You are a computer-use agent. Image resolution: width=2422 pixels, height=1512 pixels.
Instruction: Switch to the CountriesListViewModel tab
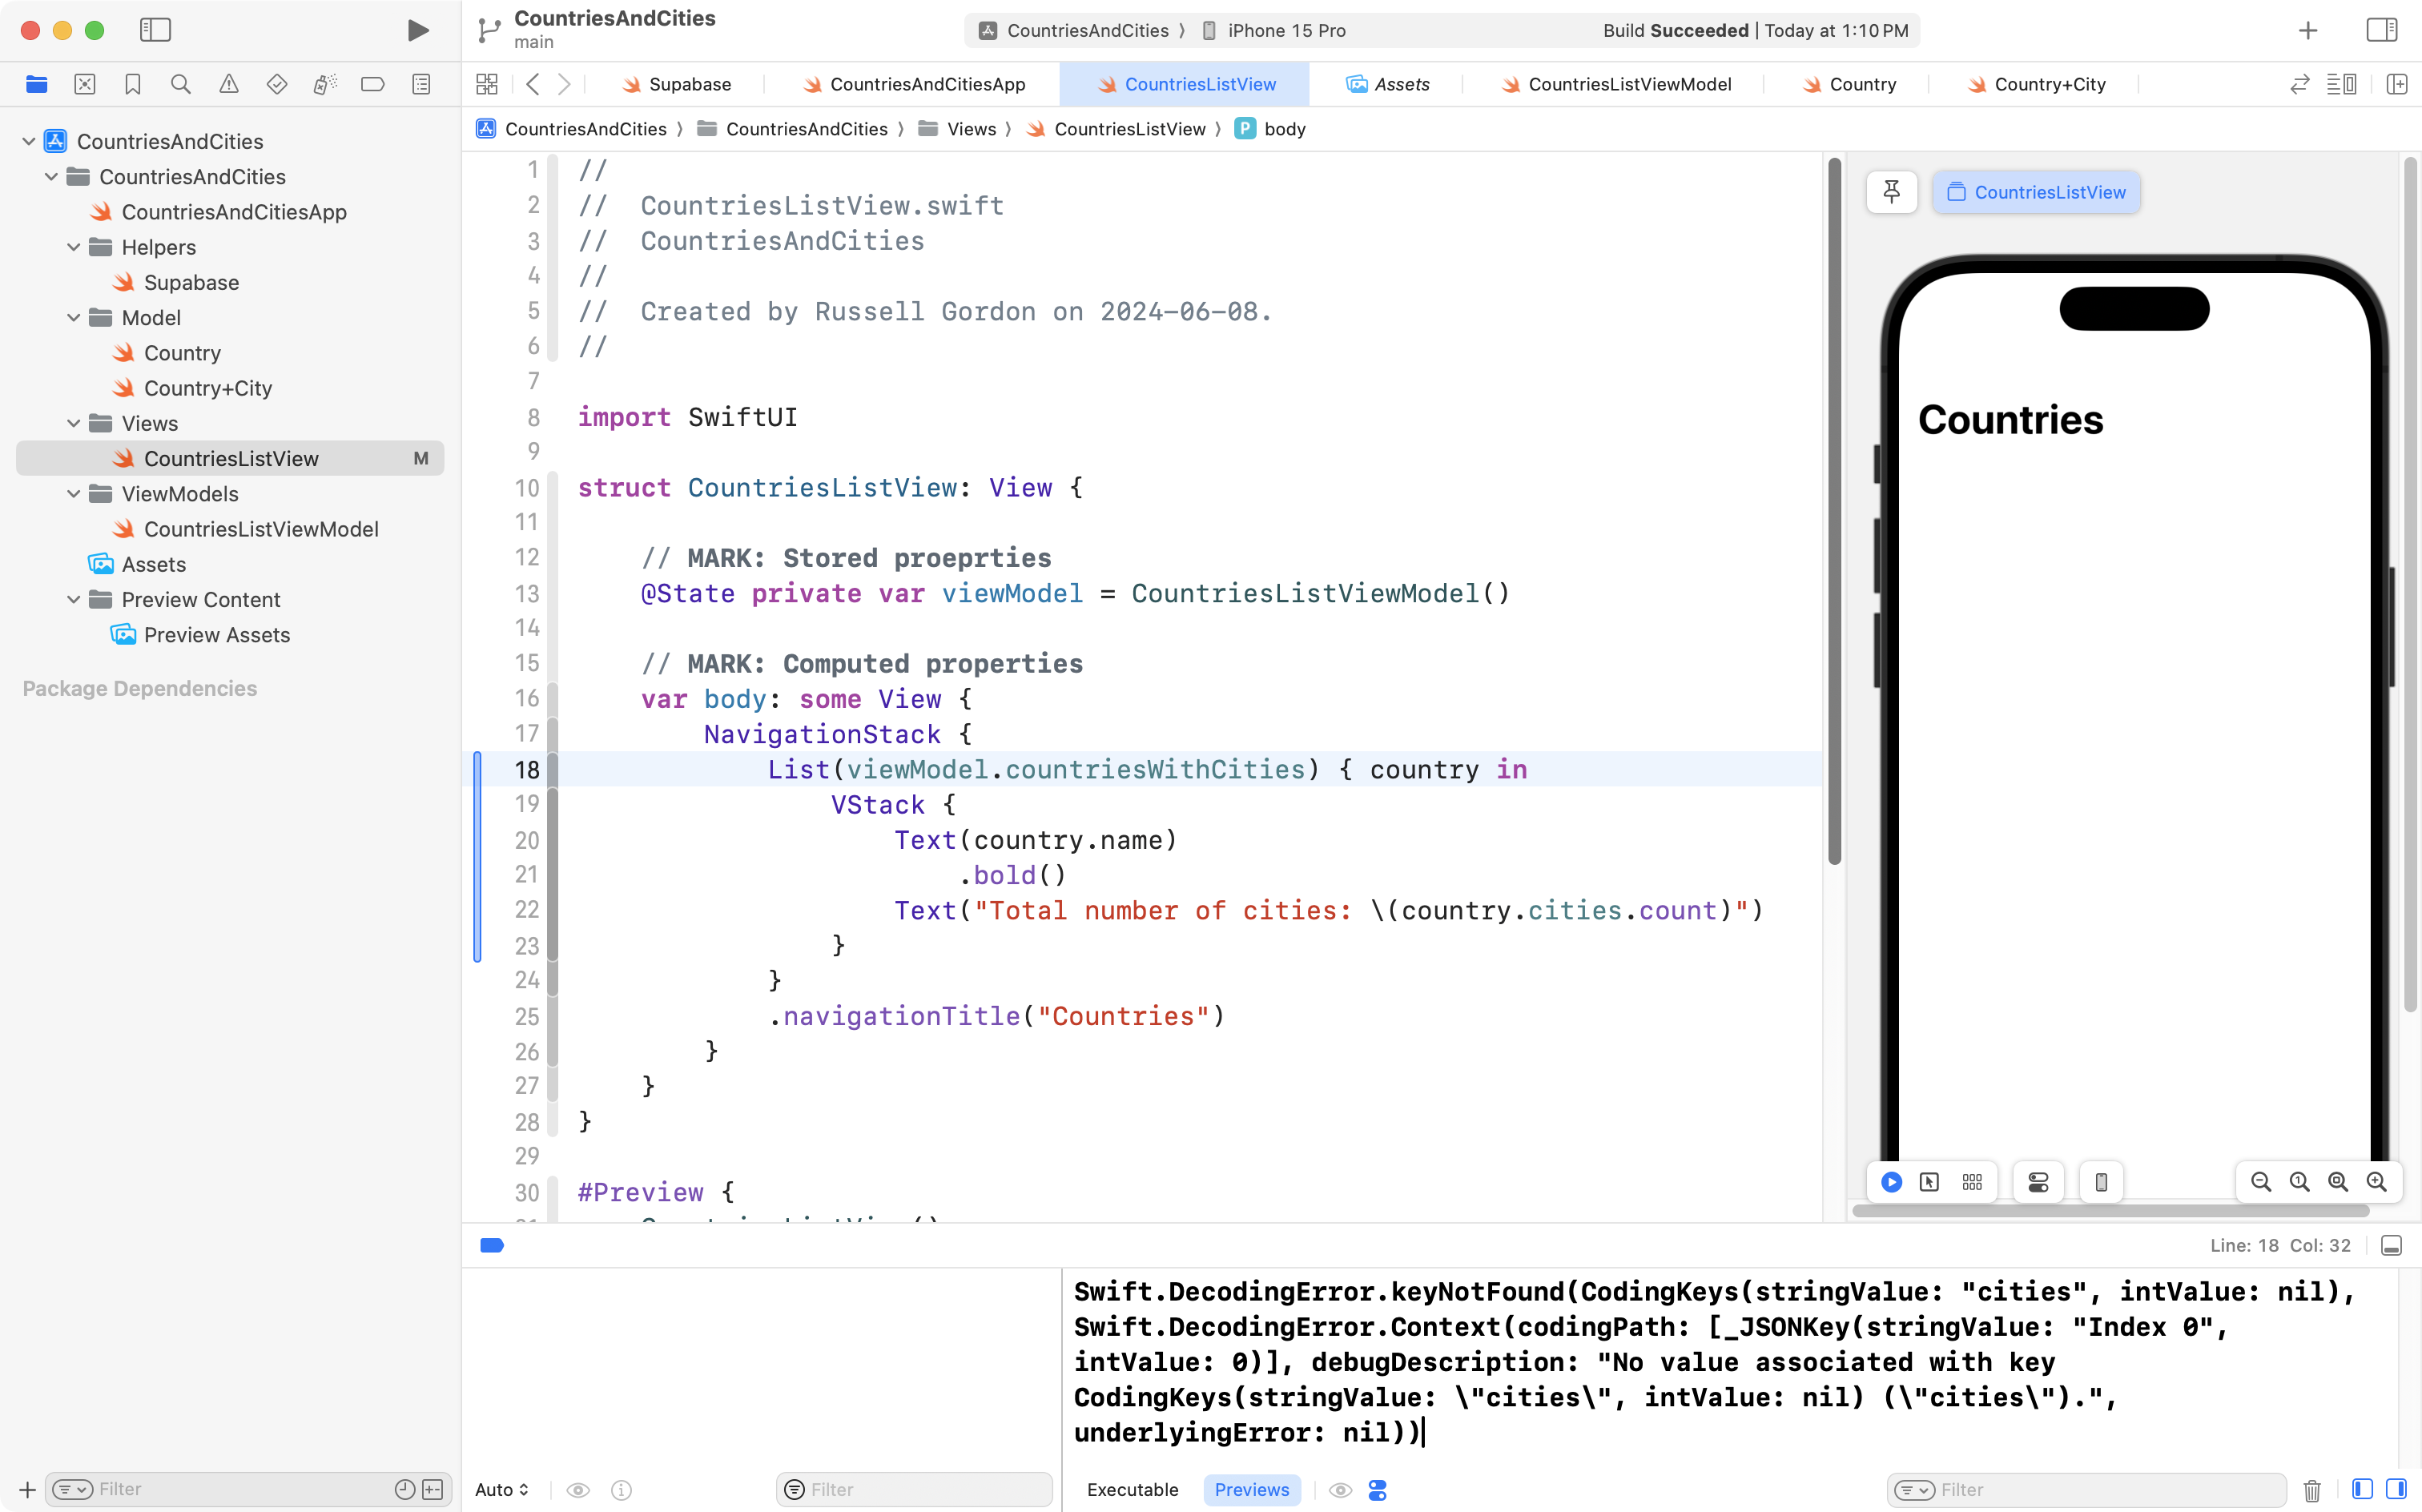[1628, 84]
